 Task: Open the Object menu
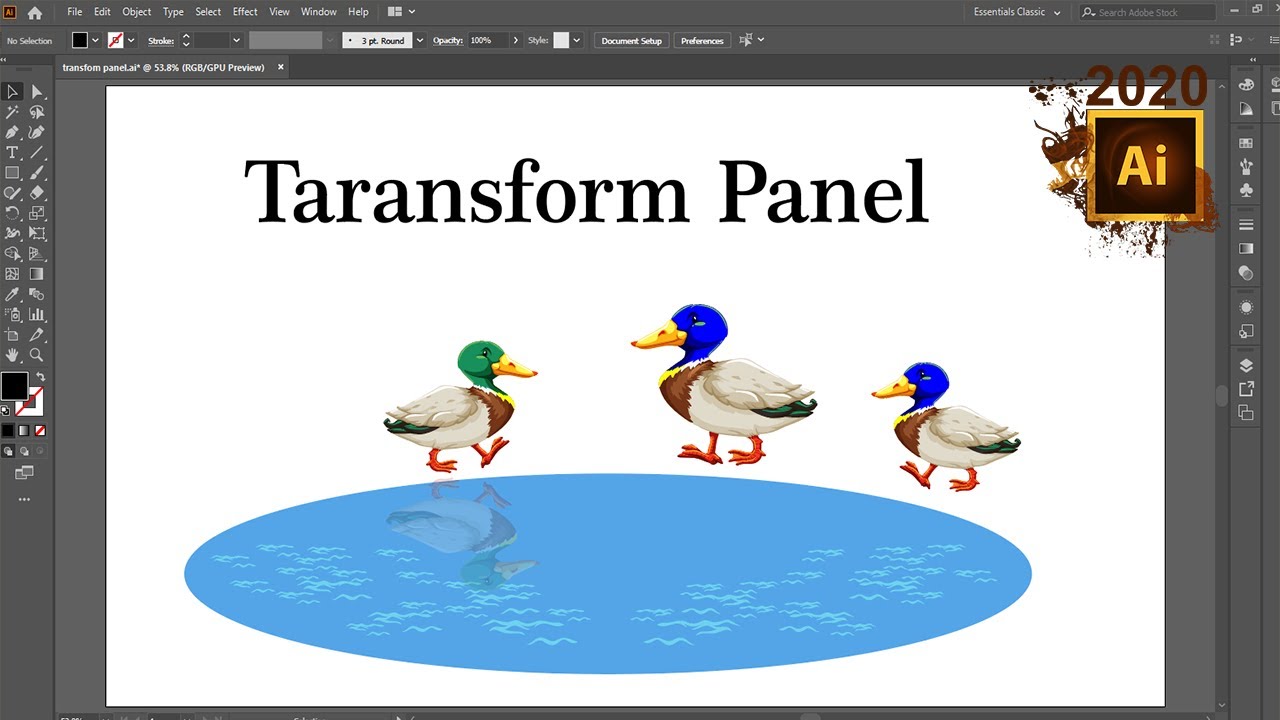pos(137,12)
